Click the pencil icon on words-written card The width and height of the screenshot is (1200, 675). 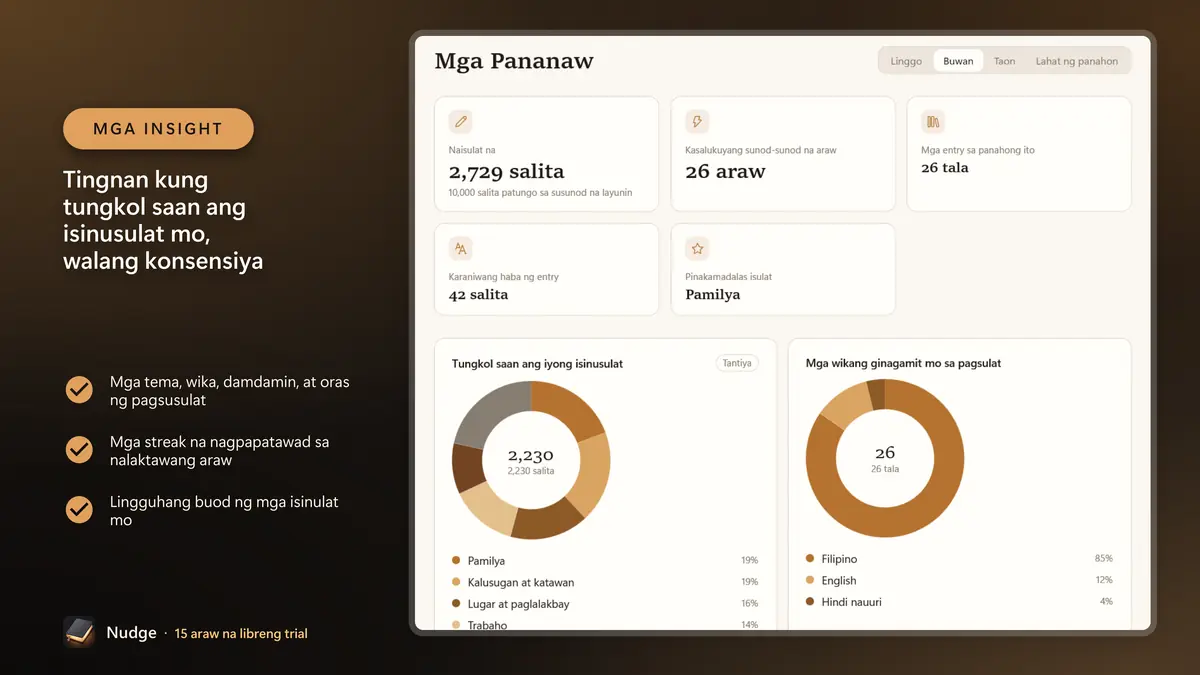pyautogui.click(x=460, y=122)
